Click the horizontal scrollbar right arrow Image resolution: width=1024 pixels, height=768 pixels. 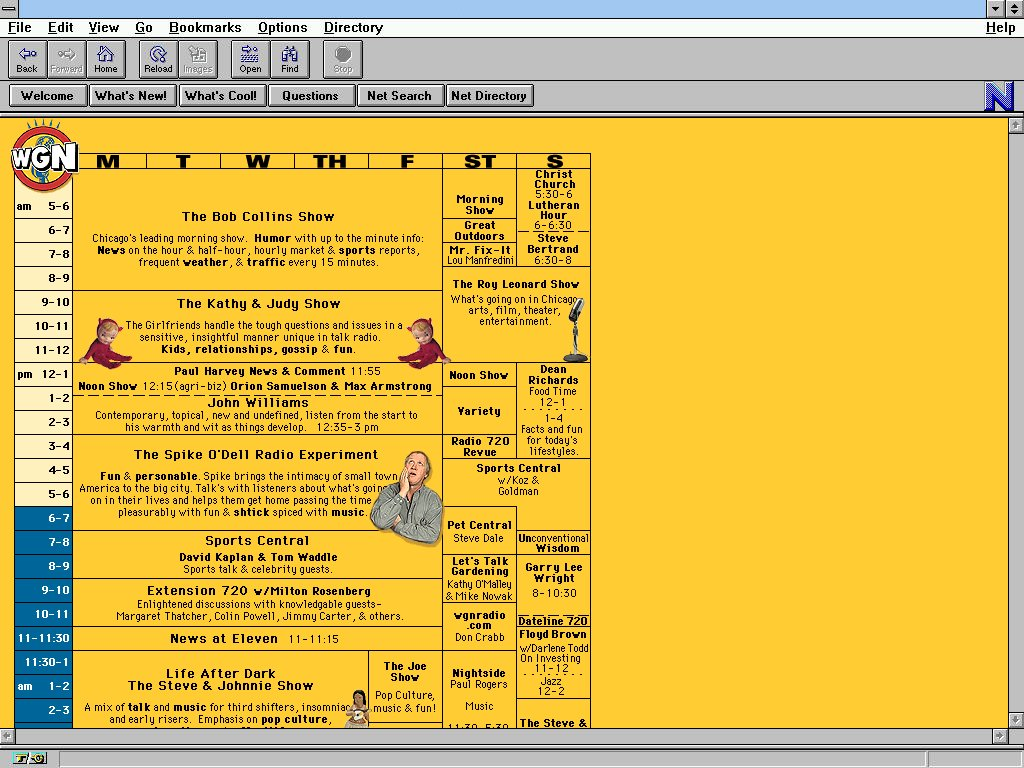998,735
